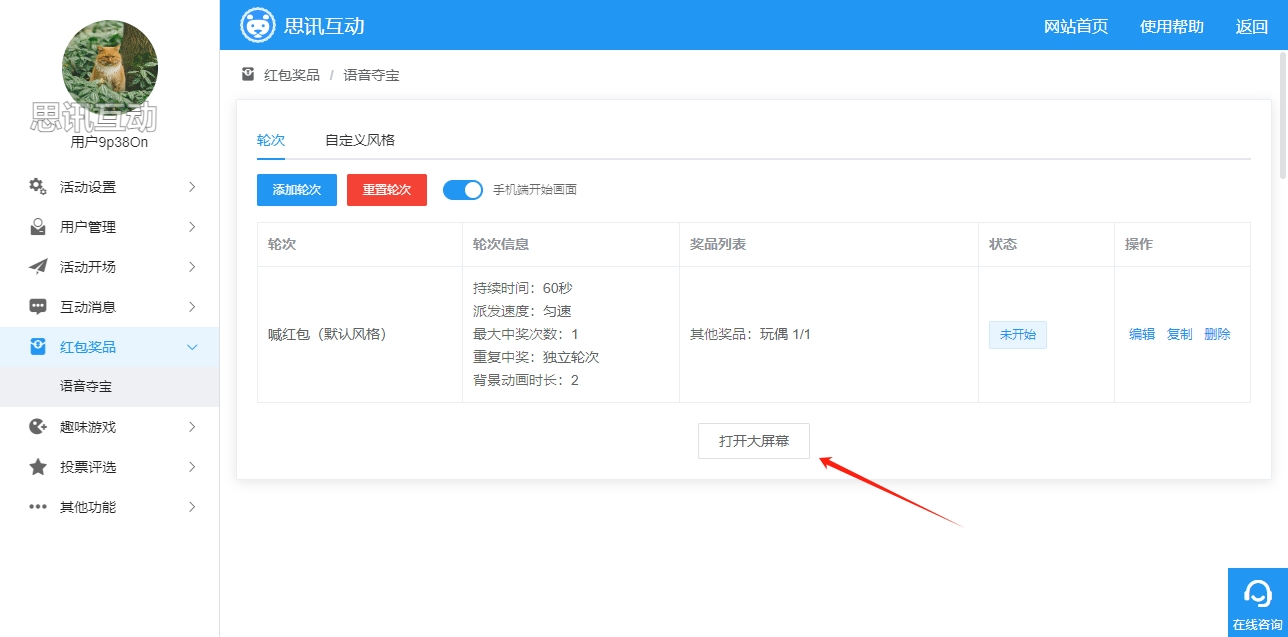1288x637 pixels.
Task: Expand 投票评选 menu chevron
Action: click(x=192, y=467)
